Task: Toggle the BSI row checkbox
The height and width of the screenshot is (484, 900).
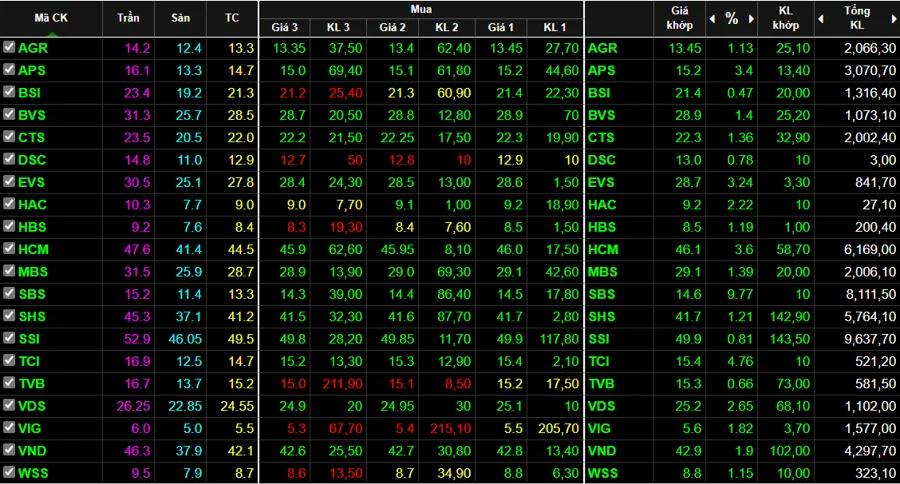Action: pyautogui.click(x=9, y=92)
